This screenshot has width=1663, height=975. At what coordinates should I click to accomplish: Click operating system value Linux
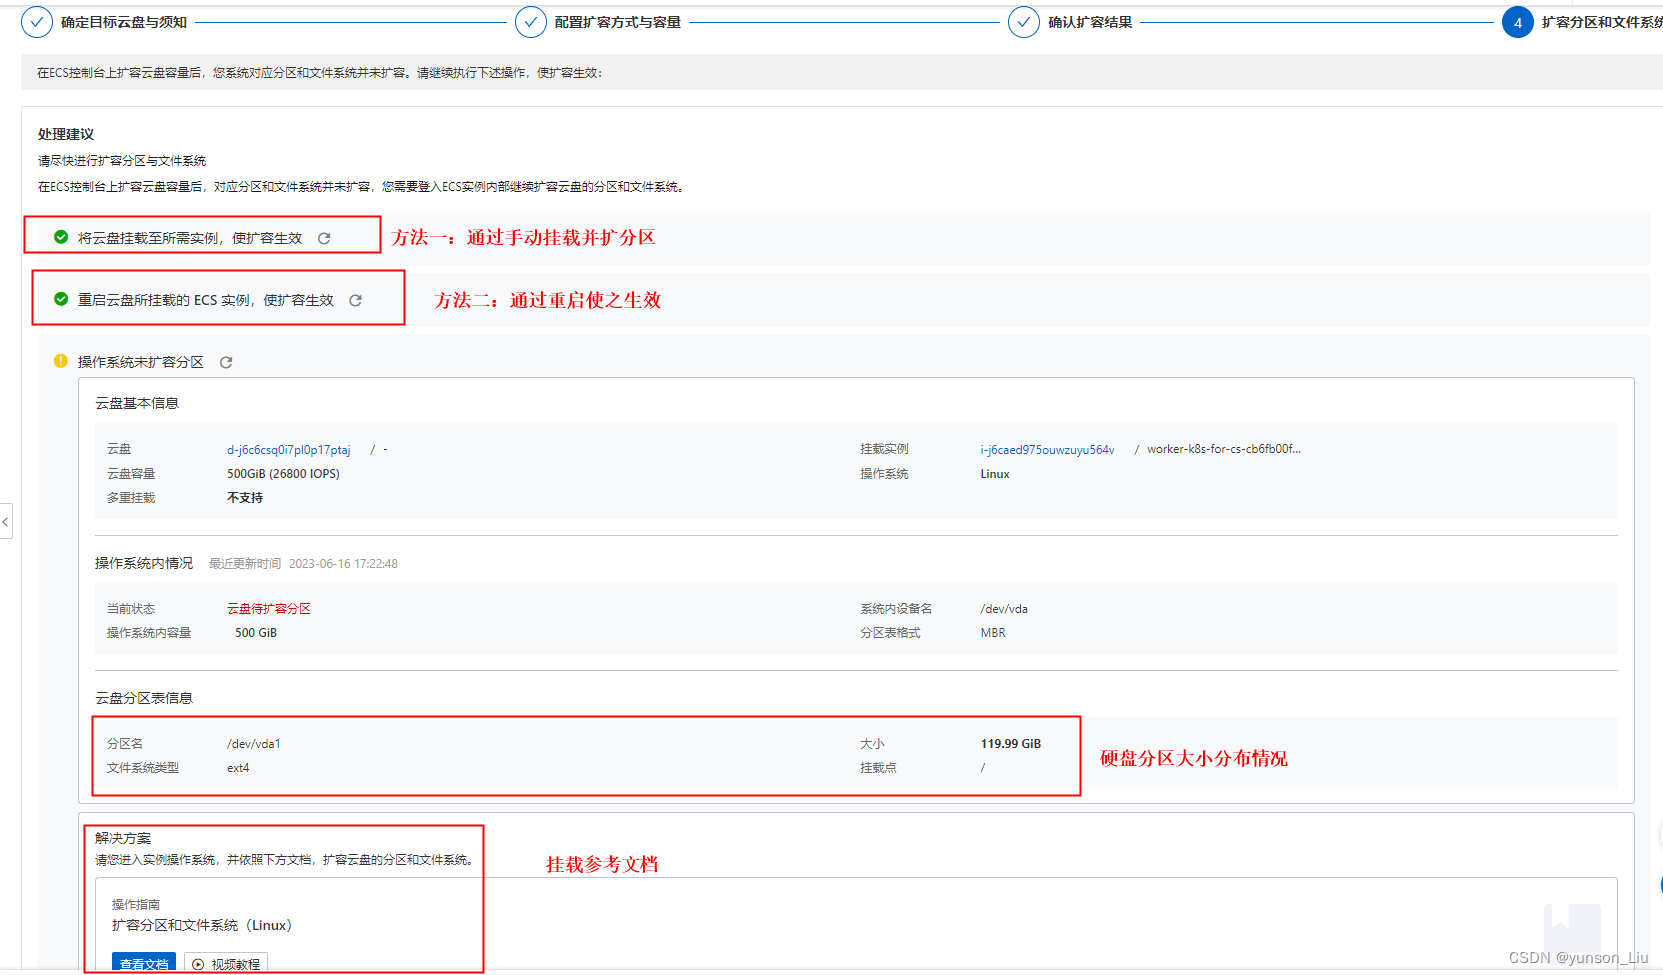coord(995,474)
